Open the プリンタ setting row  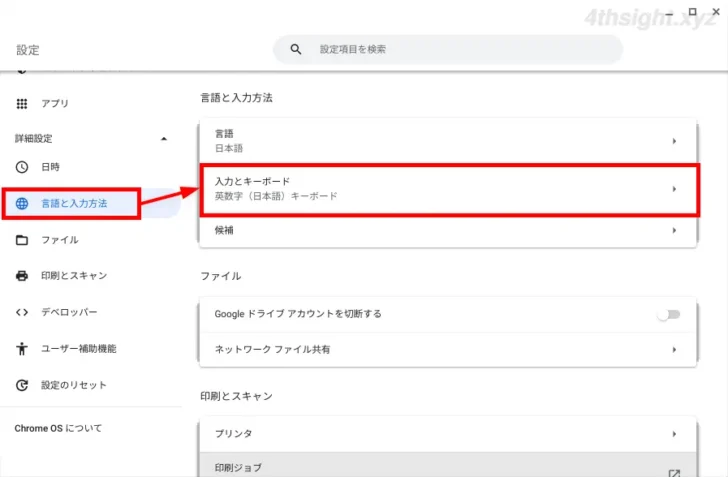tap(448, 434)
